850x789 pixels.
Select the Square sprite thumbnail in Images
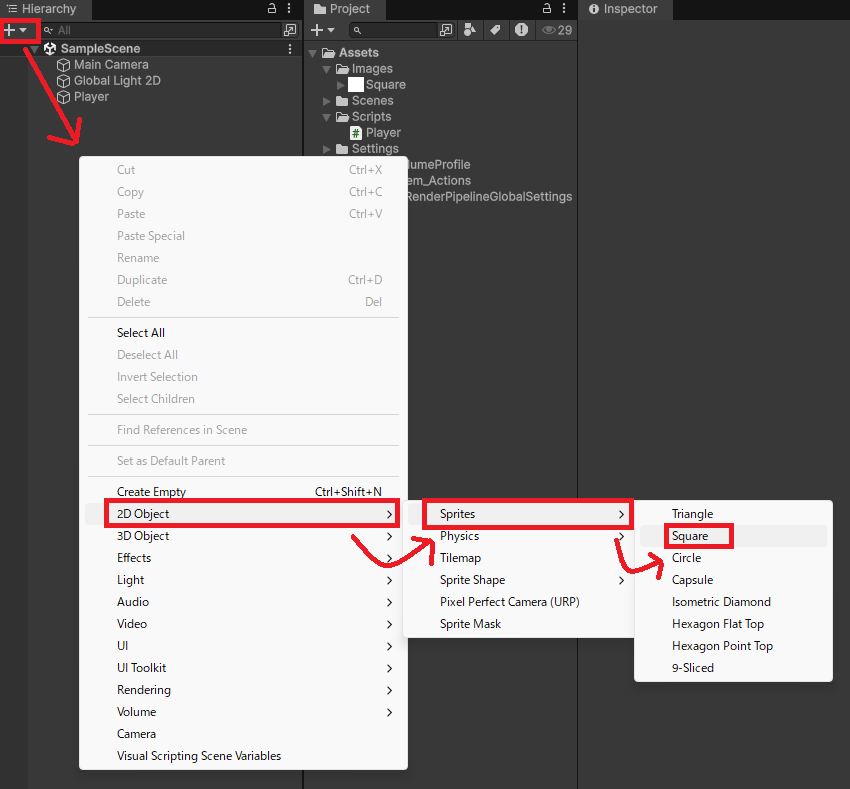tap(356, 85)
